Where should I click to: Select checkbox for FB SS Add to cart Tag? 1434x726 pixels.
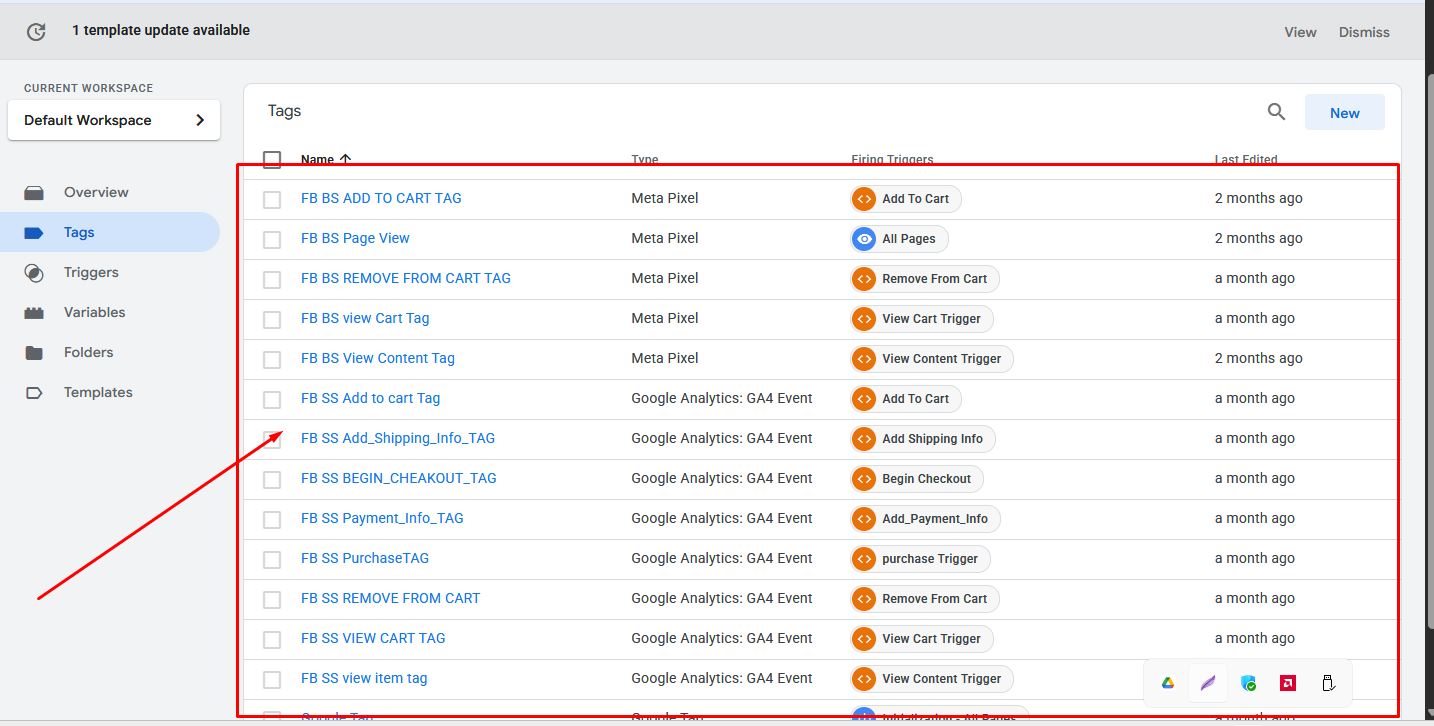(272, 399)
